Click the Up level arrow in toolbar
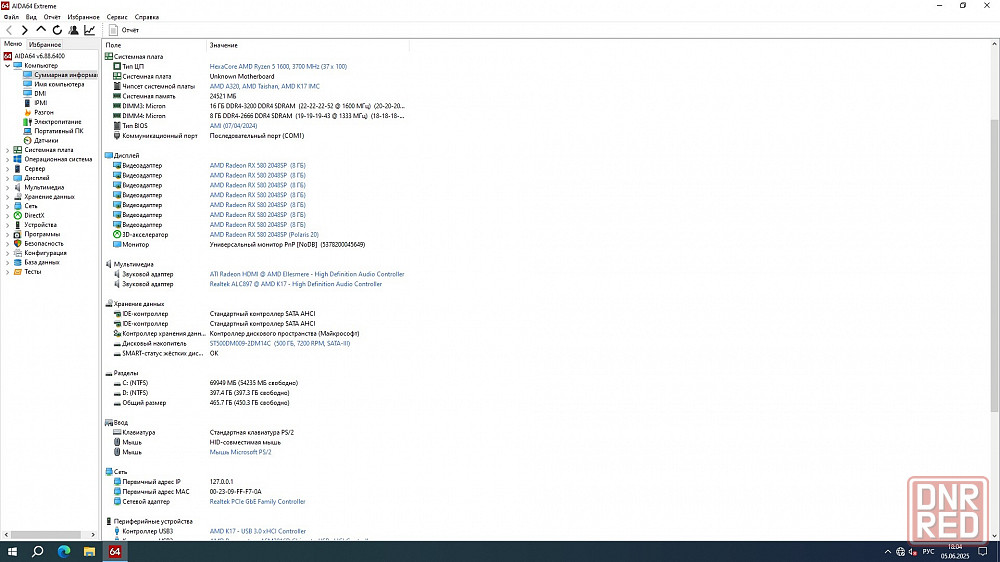 (41, 30)
